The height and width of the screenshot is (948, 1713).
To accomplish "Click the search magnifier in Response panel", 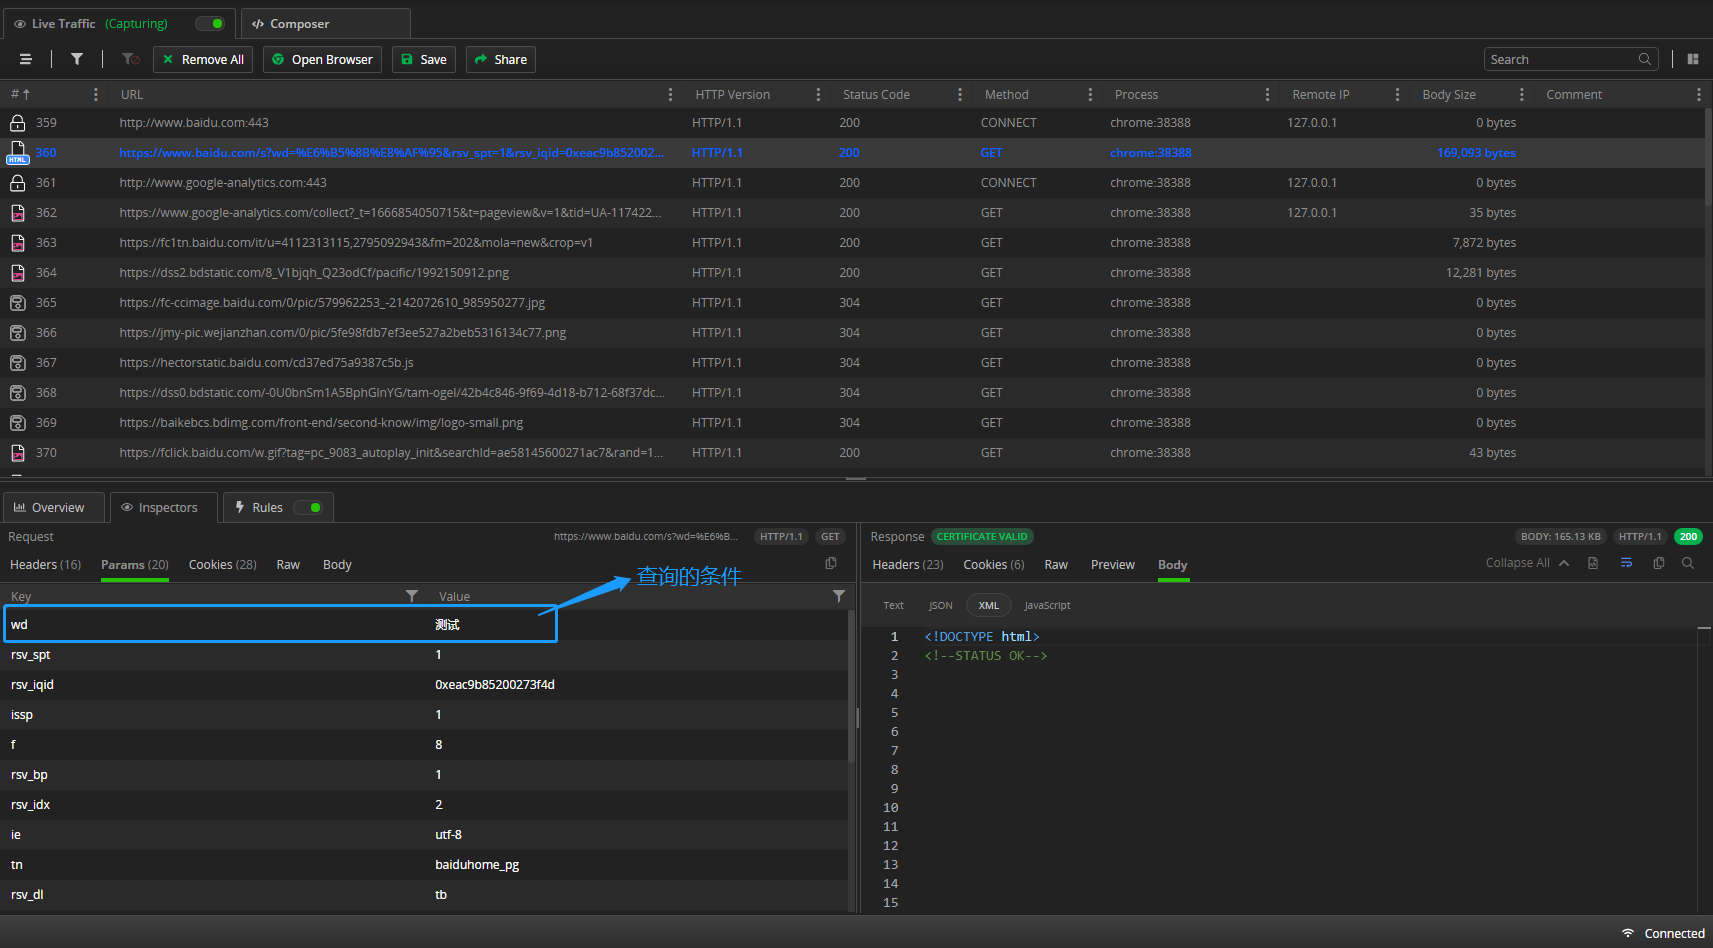I will [x=1688, y=563].
